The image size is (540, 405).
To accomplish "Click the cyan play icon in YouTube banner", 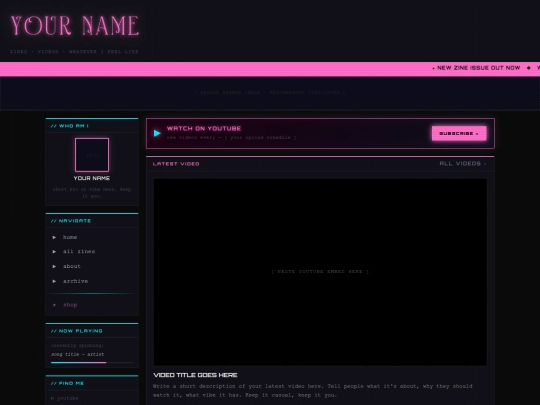I will (157, 133).
